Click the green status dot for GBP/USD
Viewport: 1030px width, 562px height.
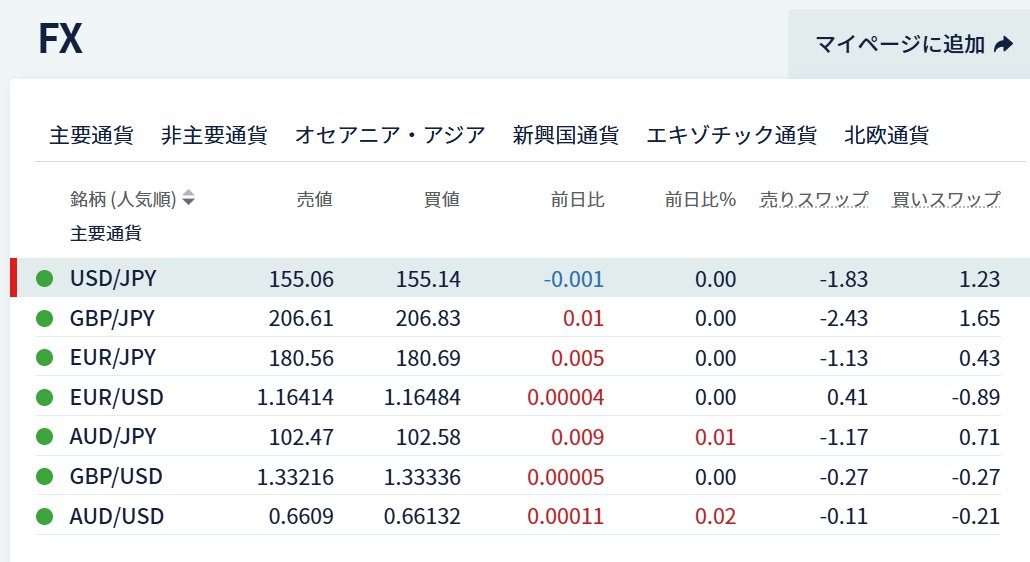[45, 477]
